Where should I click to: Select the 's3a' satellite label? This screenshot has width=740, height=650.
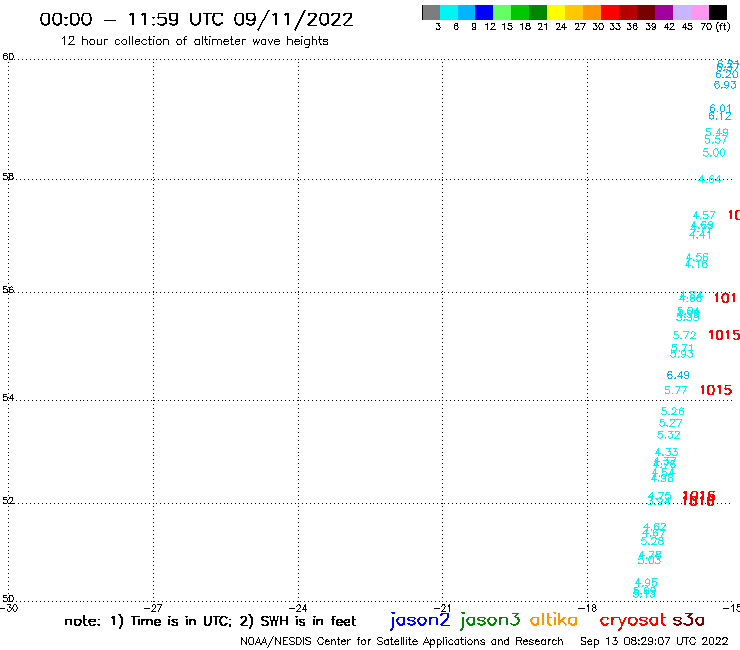tap(689, 620)
